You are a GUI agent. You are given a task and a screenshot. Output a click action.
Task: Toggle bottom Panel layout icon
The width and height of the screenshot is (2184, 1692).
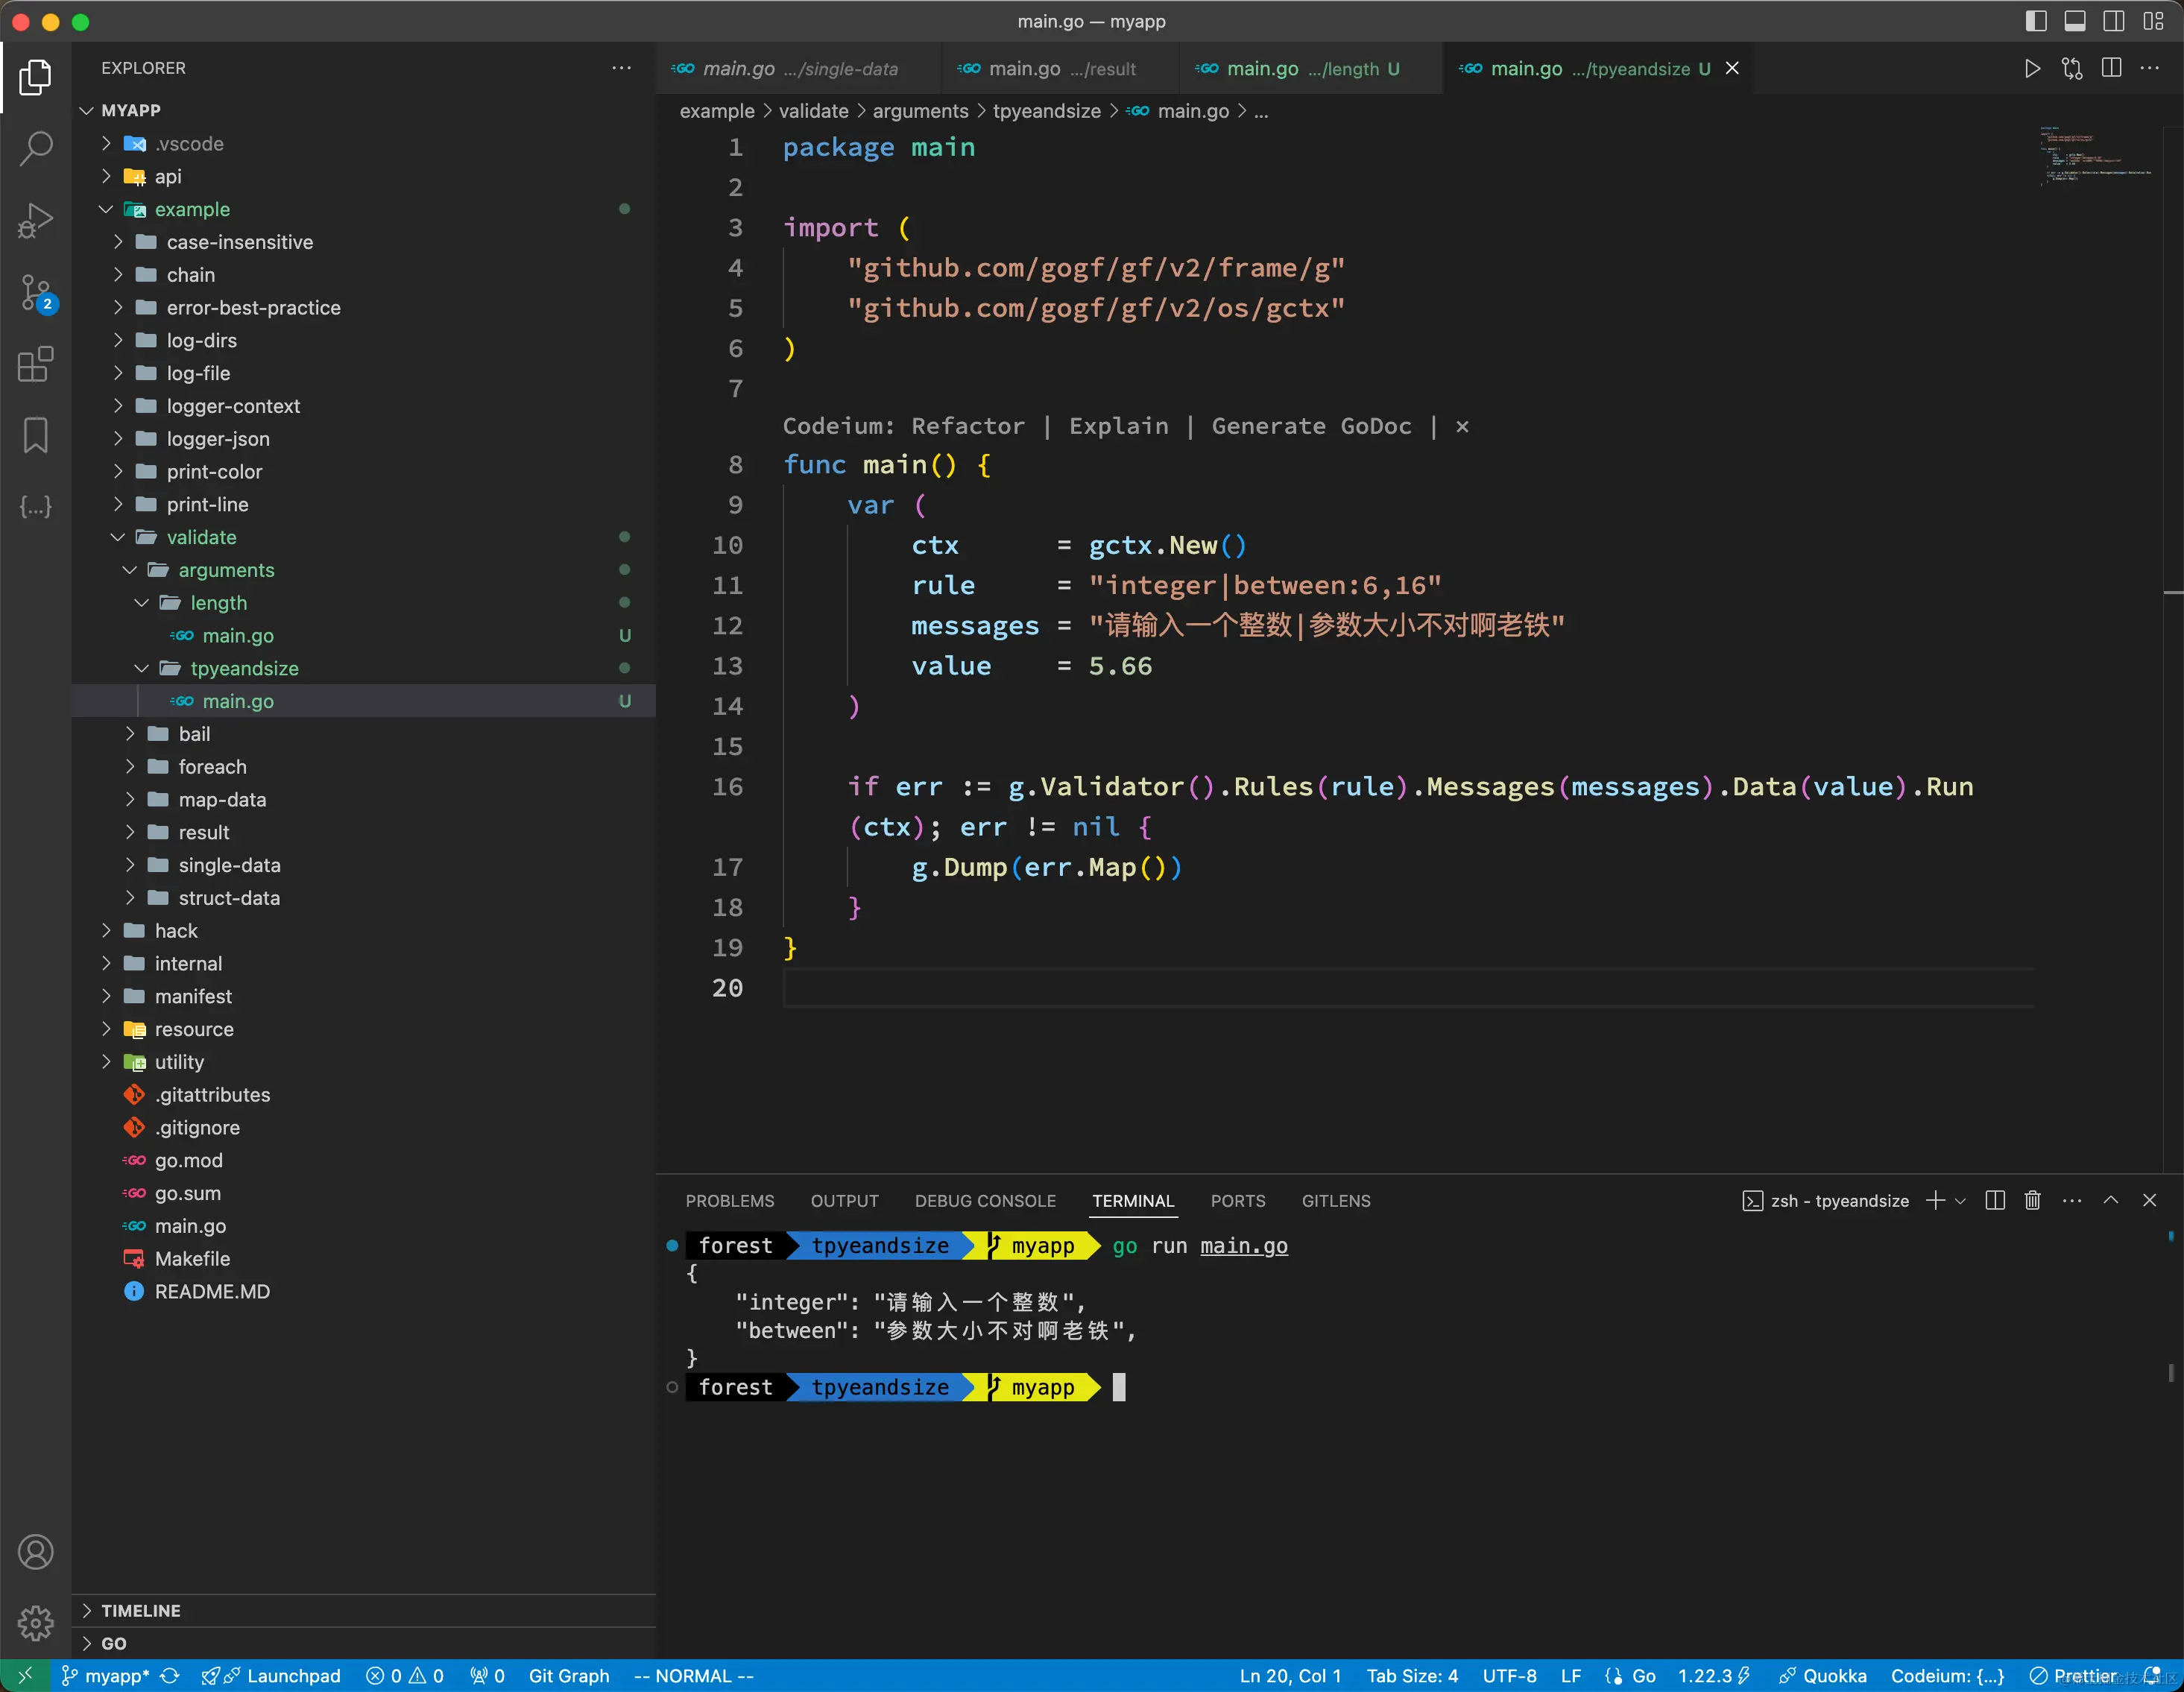click(2075, 21)
